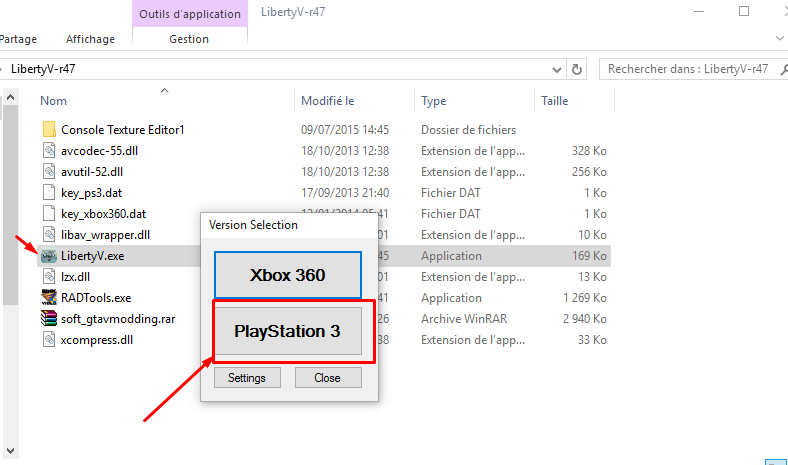Click the 1 269 Ko size cell
Screen dimensions: 788x465
tap(584, 298)
